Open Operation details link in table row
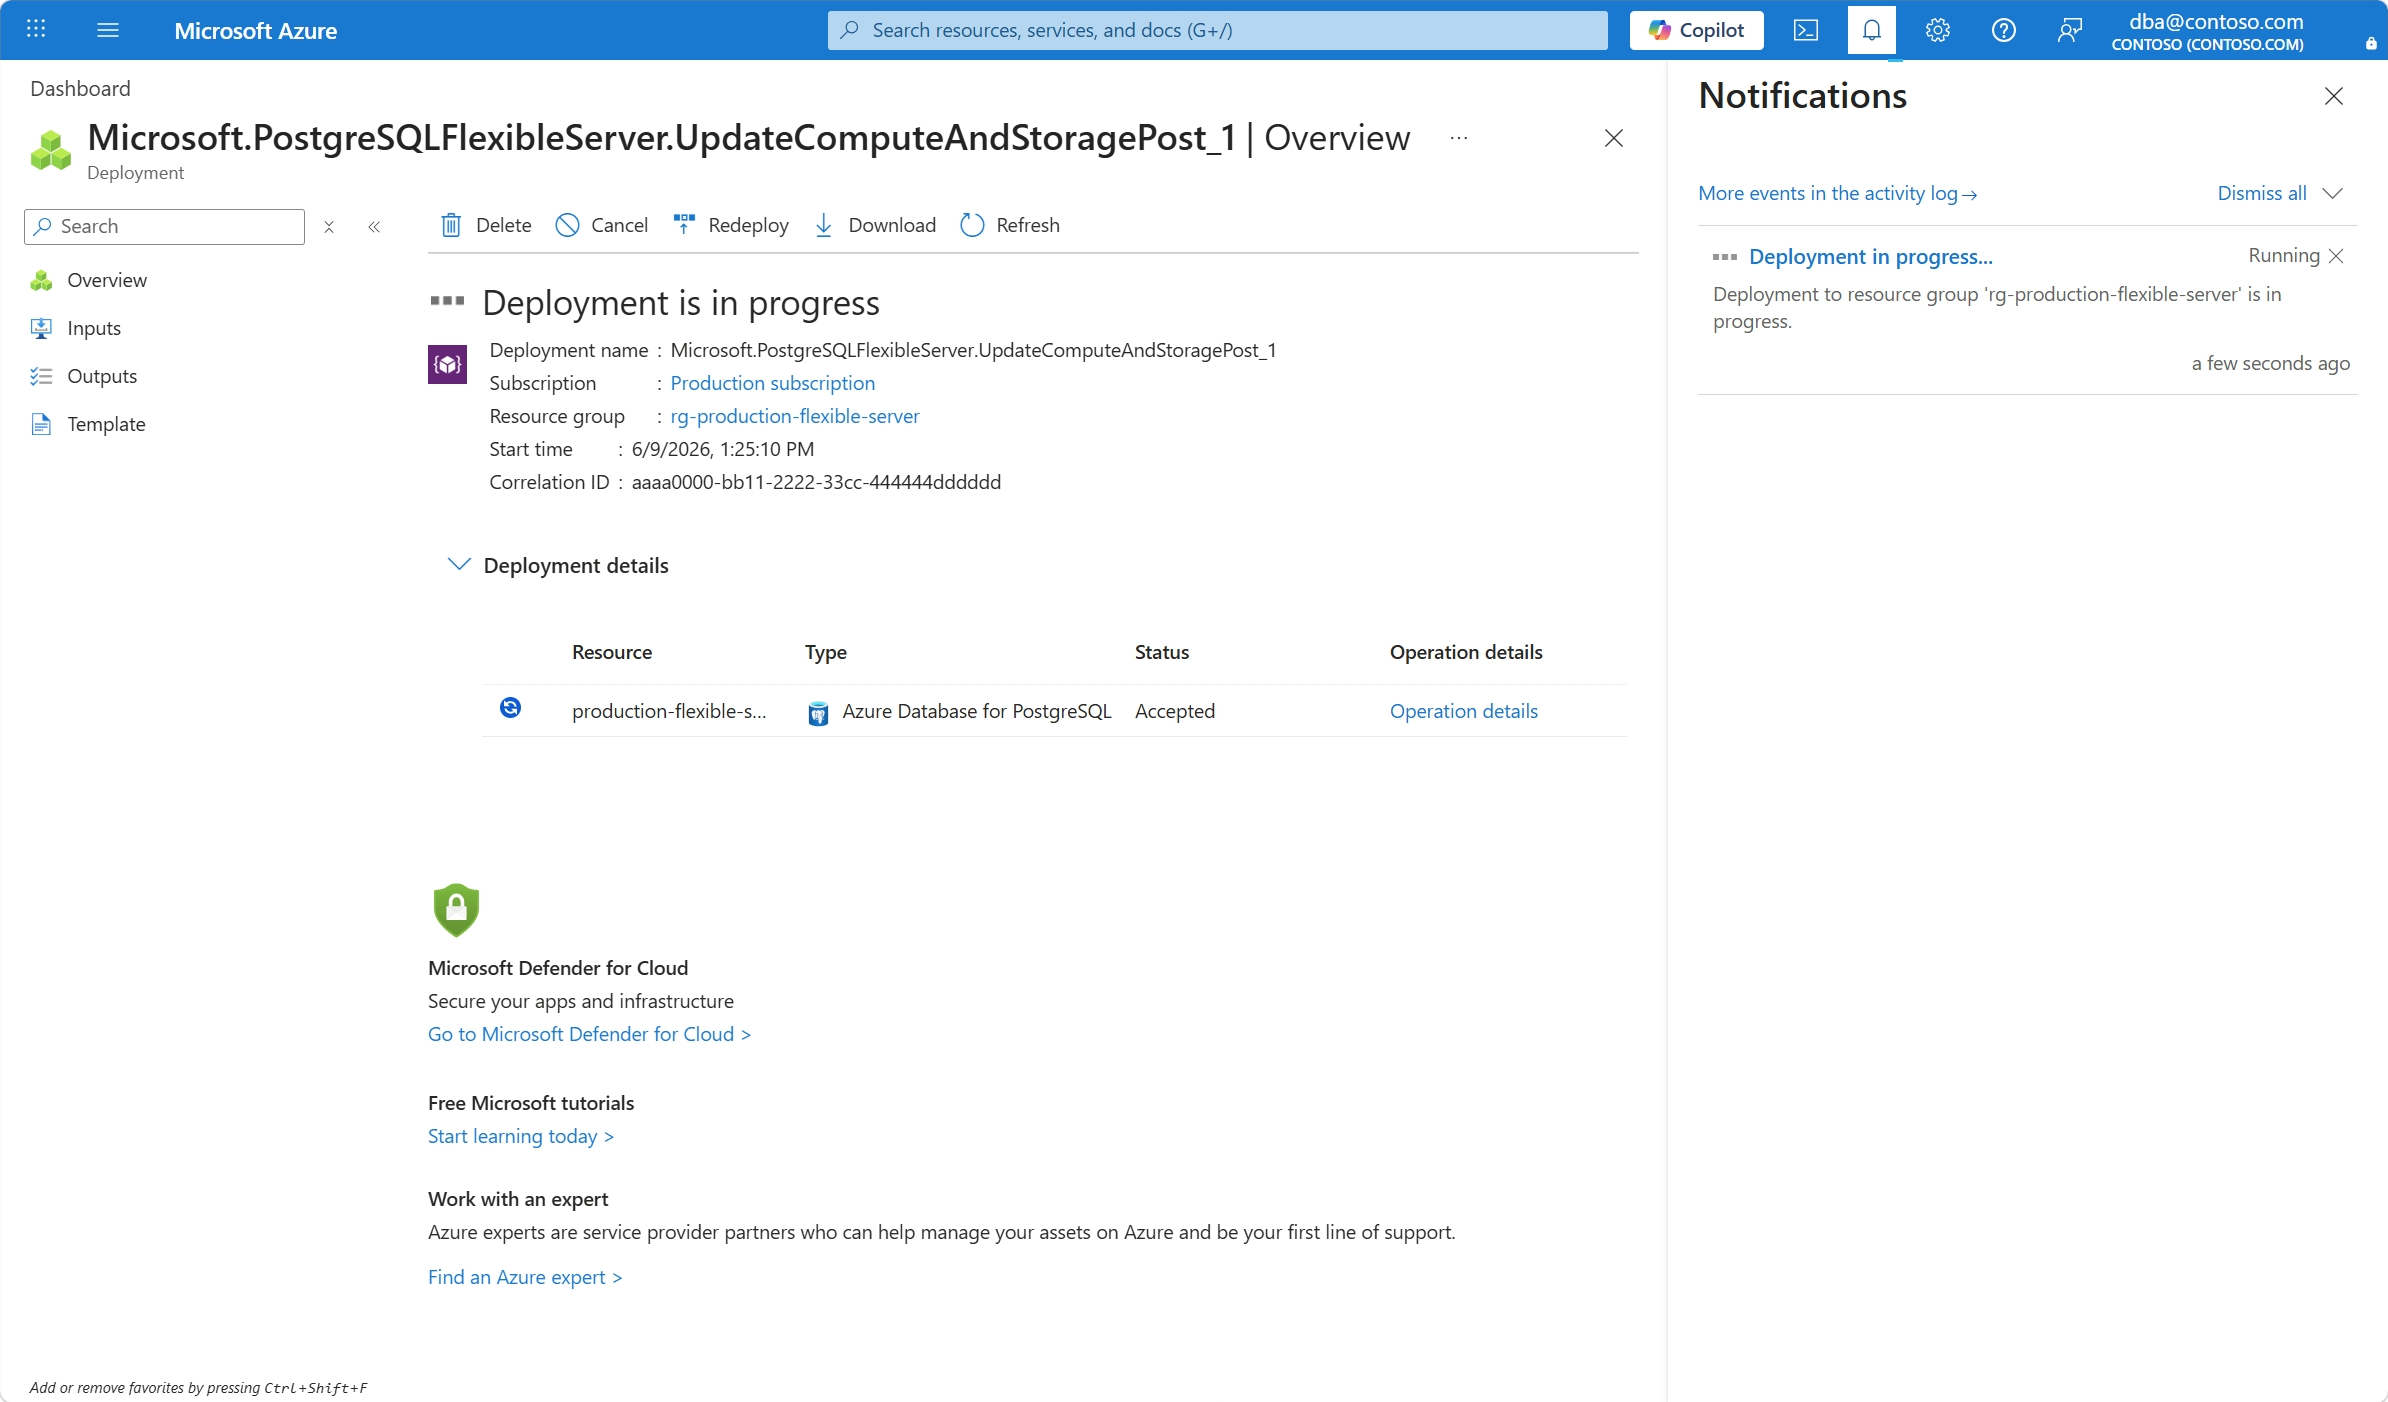This screenshot has width=2388, height=1402. 1463,711
